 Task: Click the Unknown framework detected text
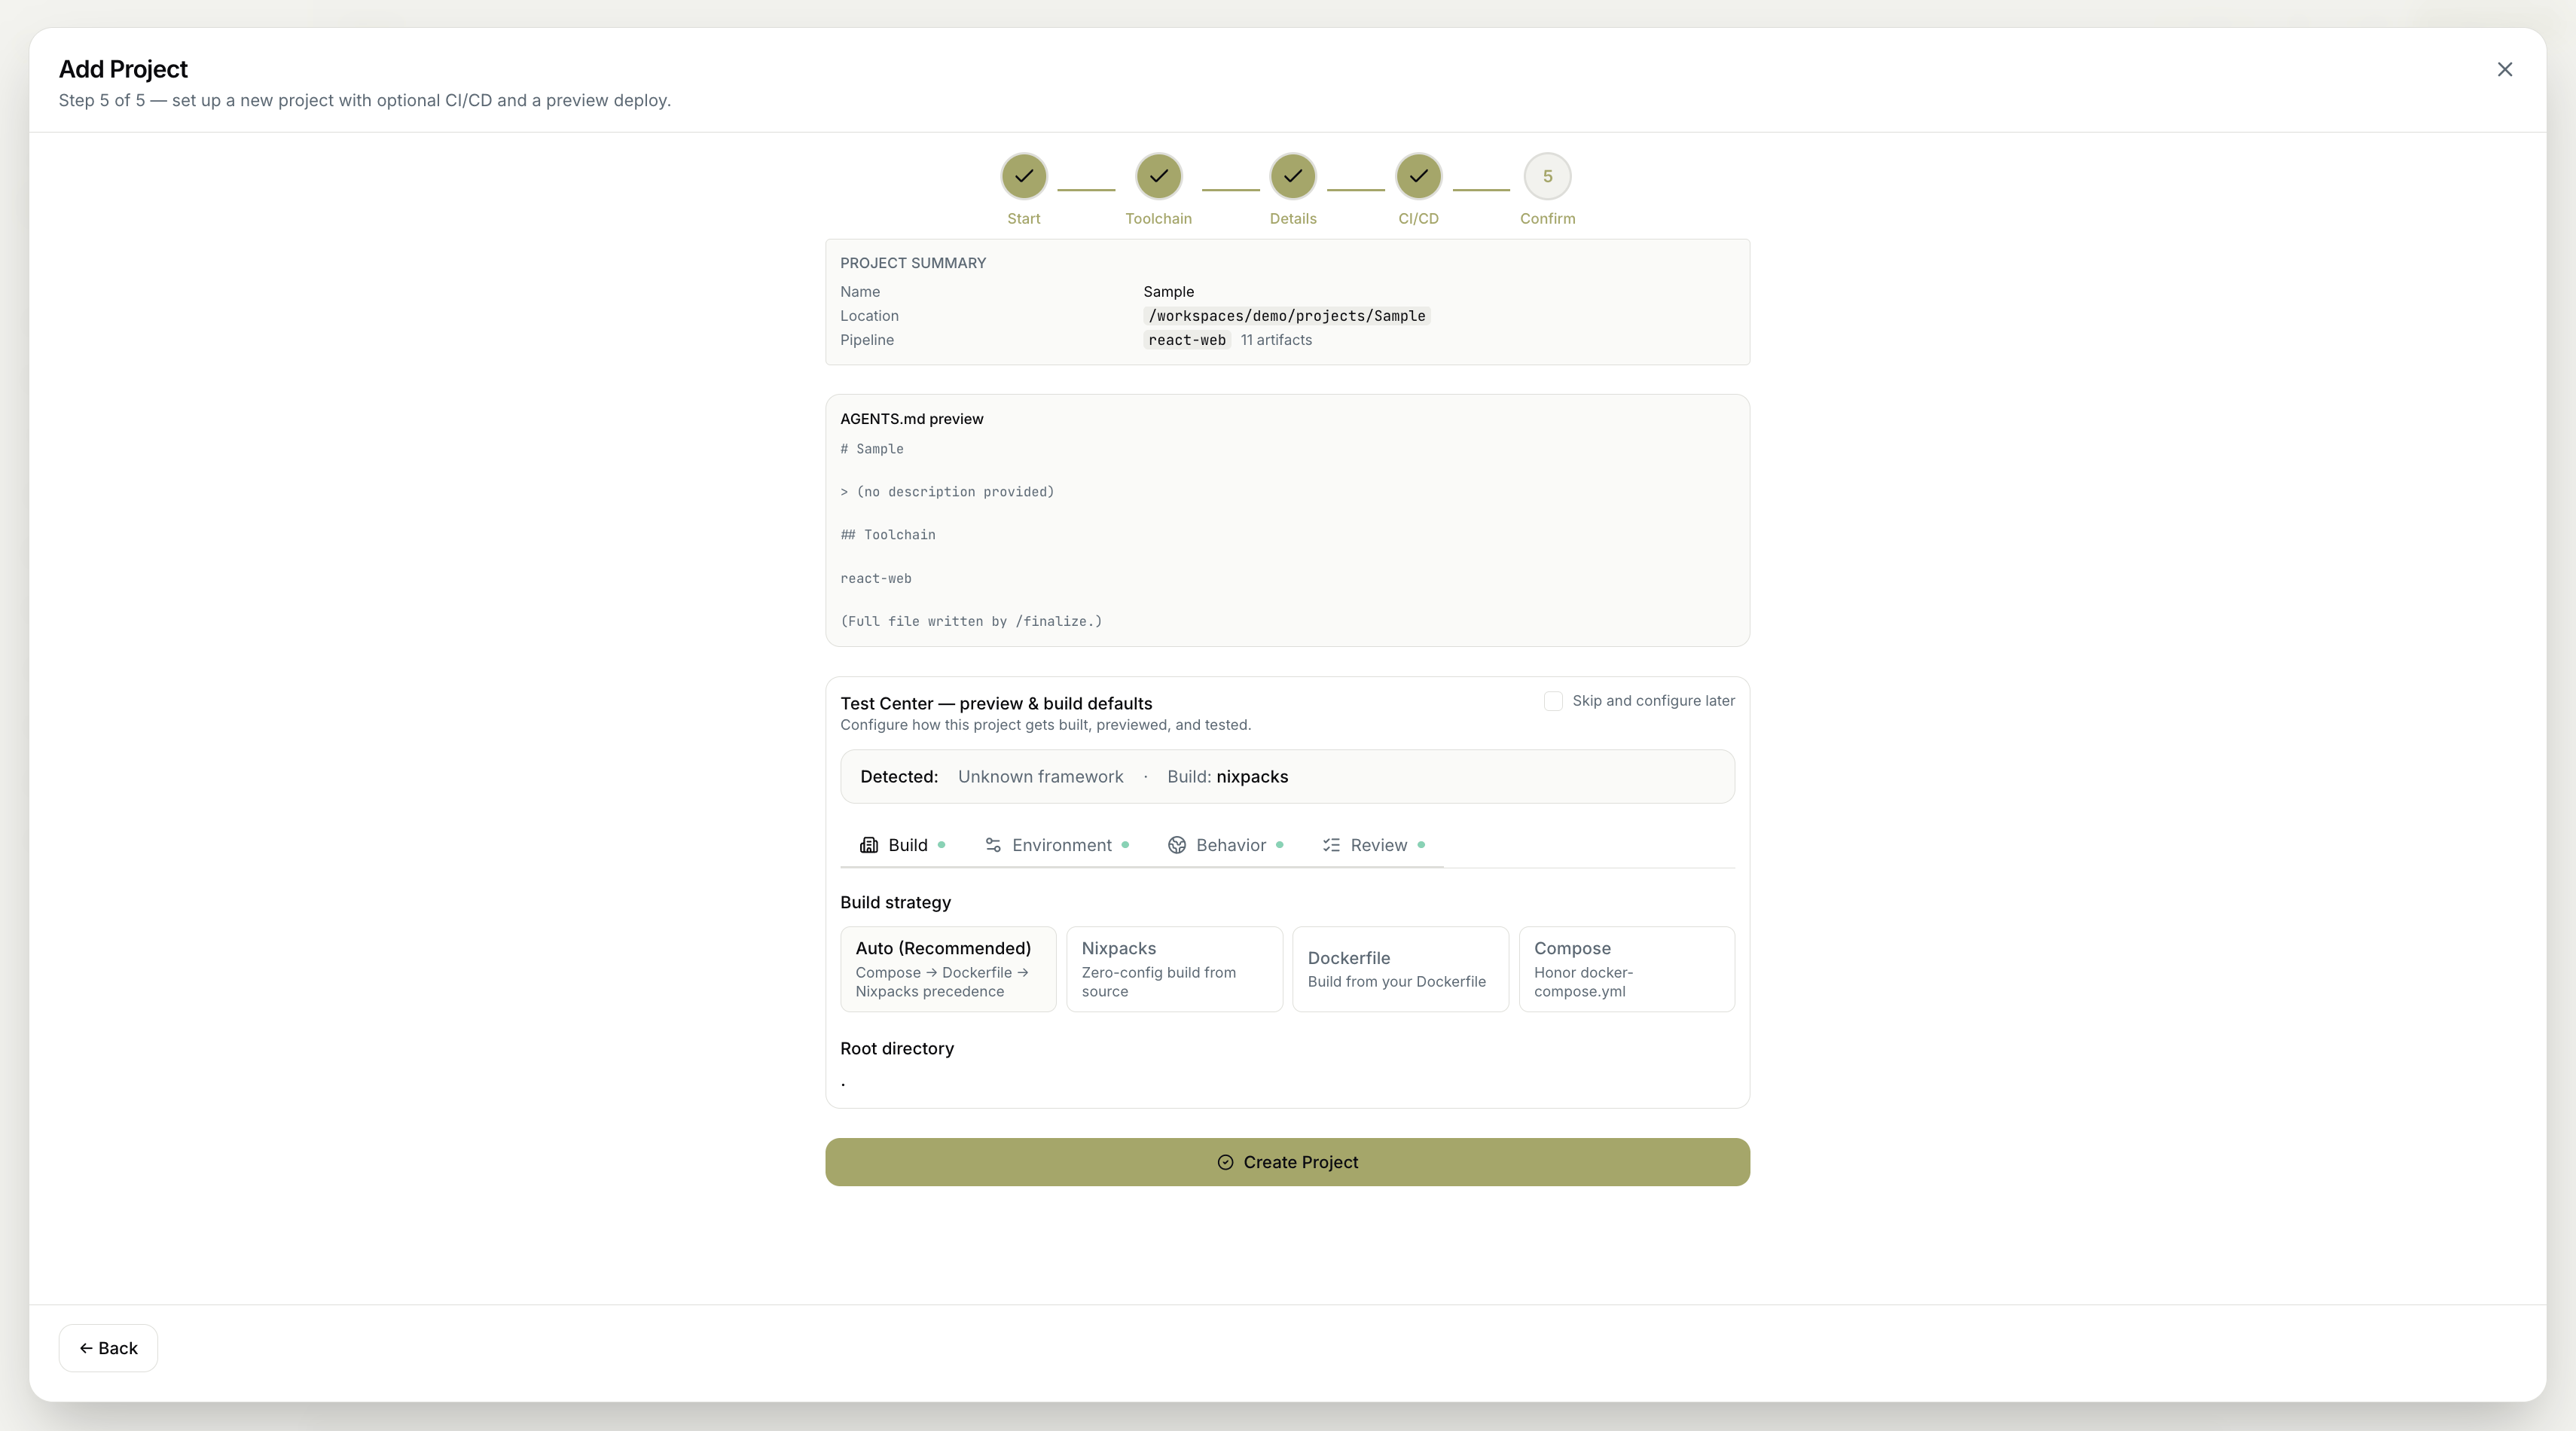click(1040, 777)
